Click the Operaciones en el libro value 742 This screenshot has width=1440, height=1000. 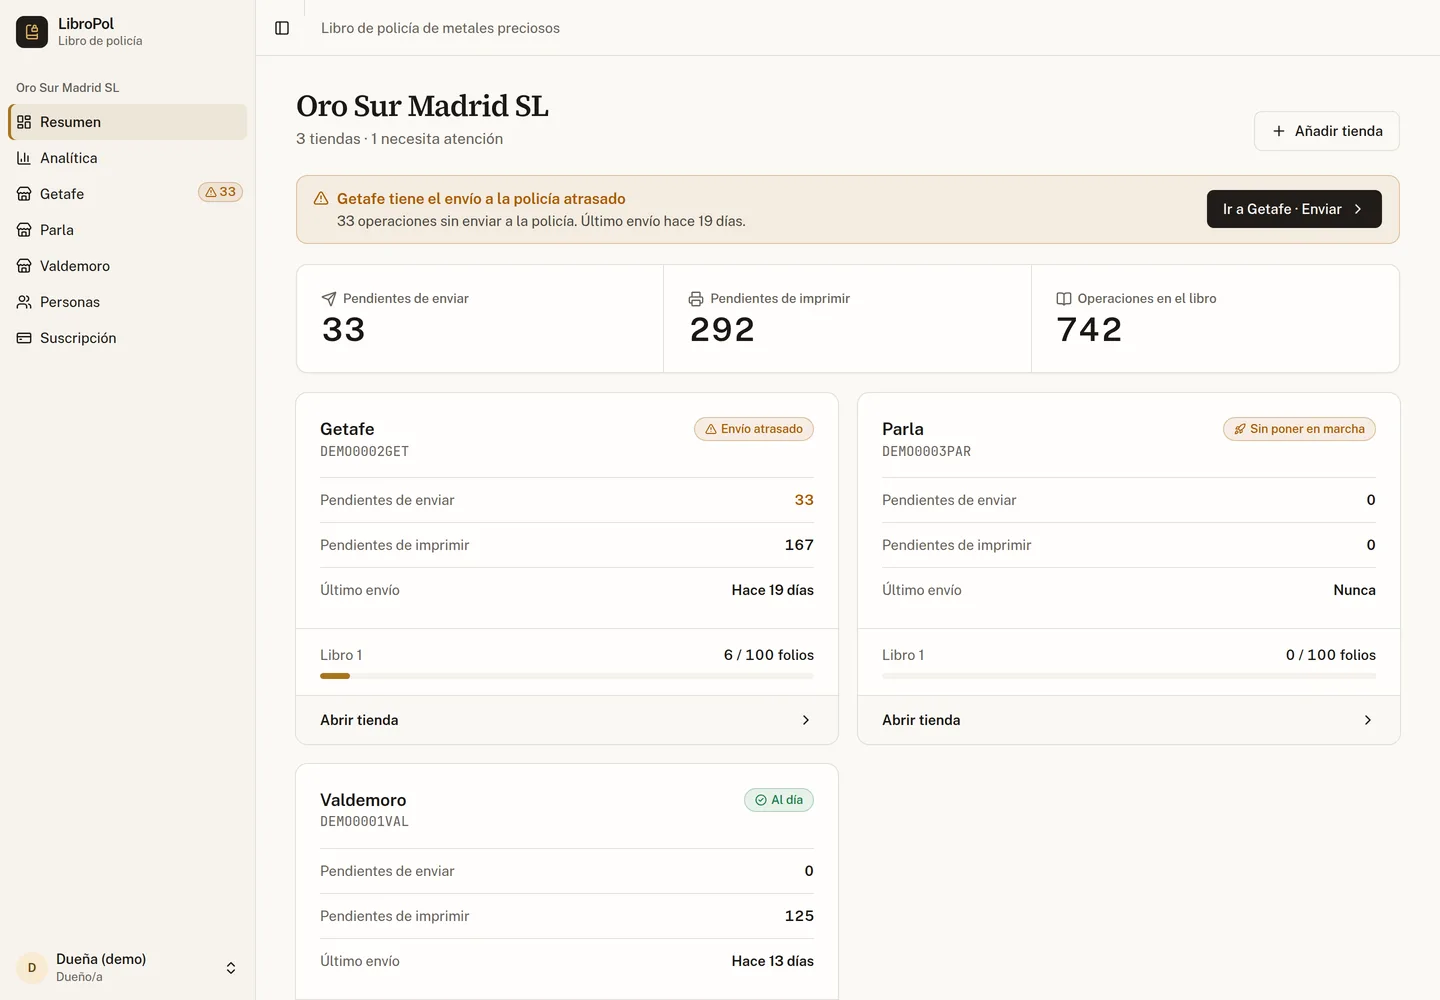(x=1089, y=330)
